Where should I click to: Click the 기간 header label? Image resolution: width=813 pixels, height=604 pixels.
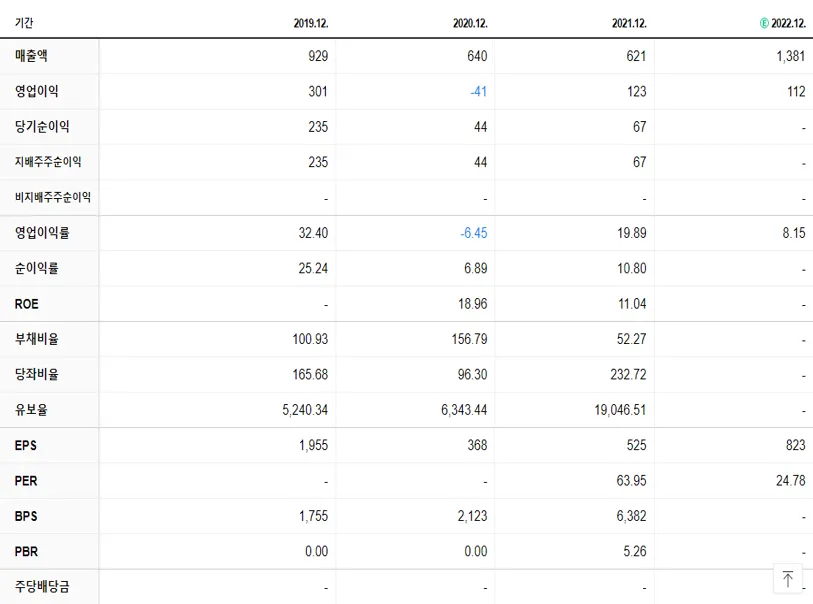(24, 23)
